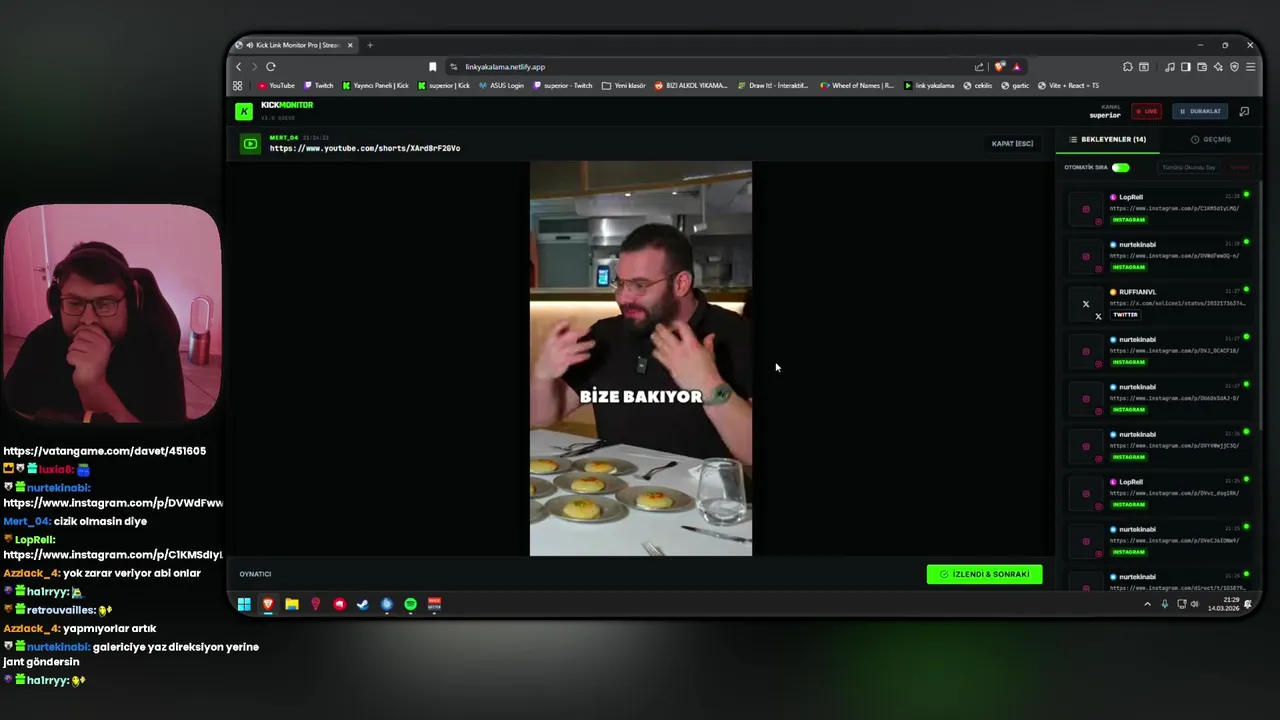Click the share icon in the address bar
Screen dimensions: 1280x720
(x=979, y=67)
